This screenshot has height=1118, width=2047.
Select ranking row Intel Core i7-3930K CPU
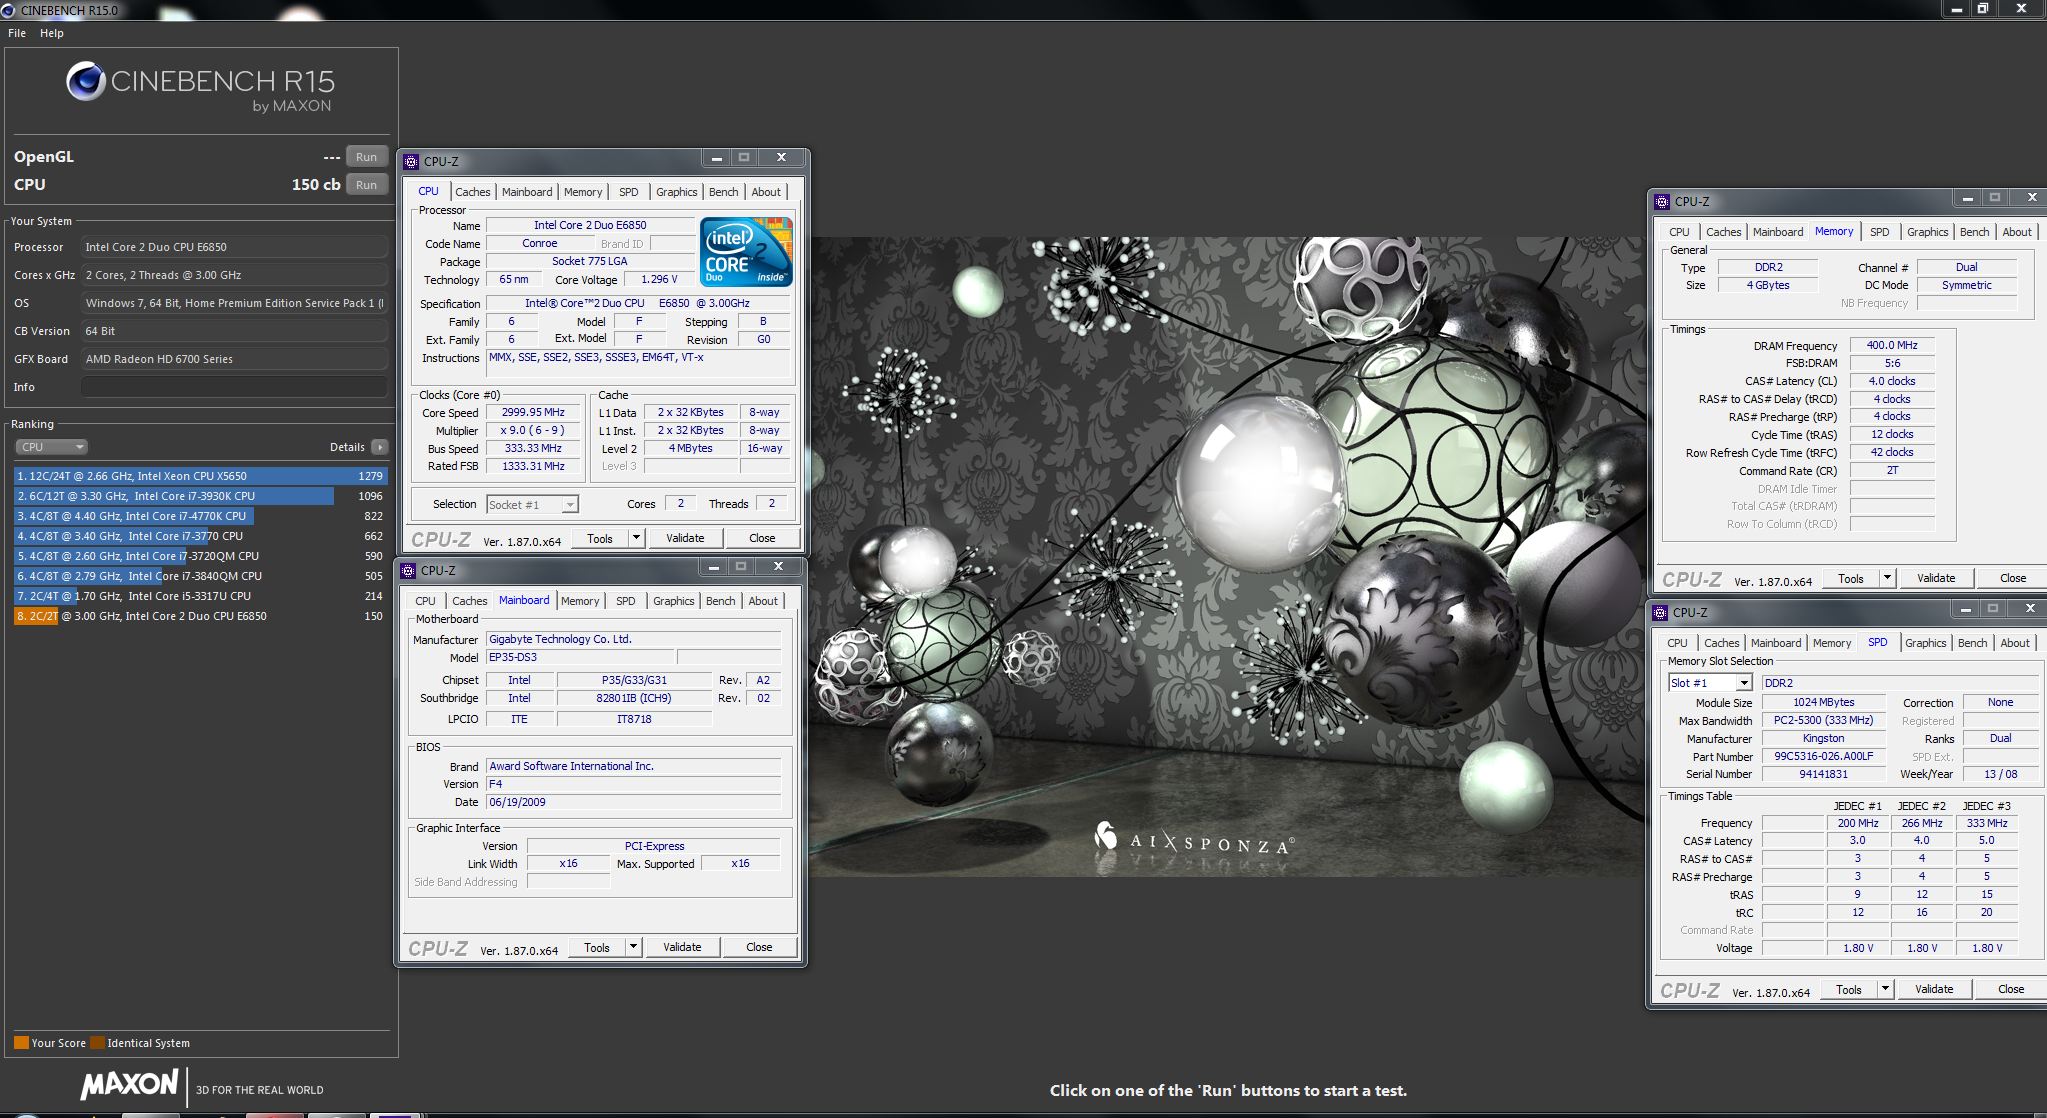point(200,496)
